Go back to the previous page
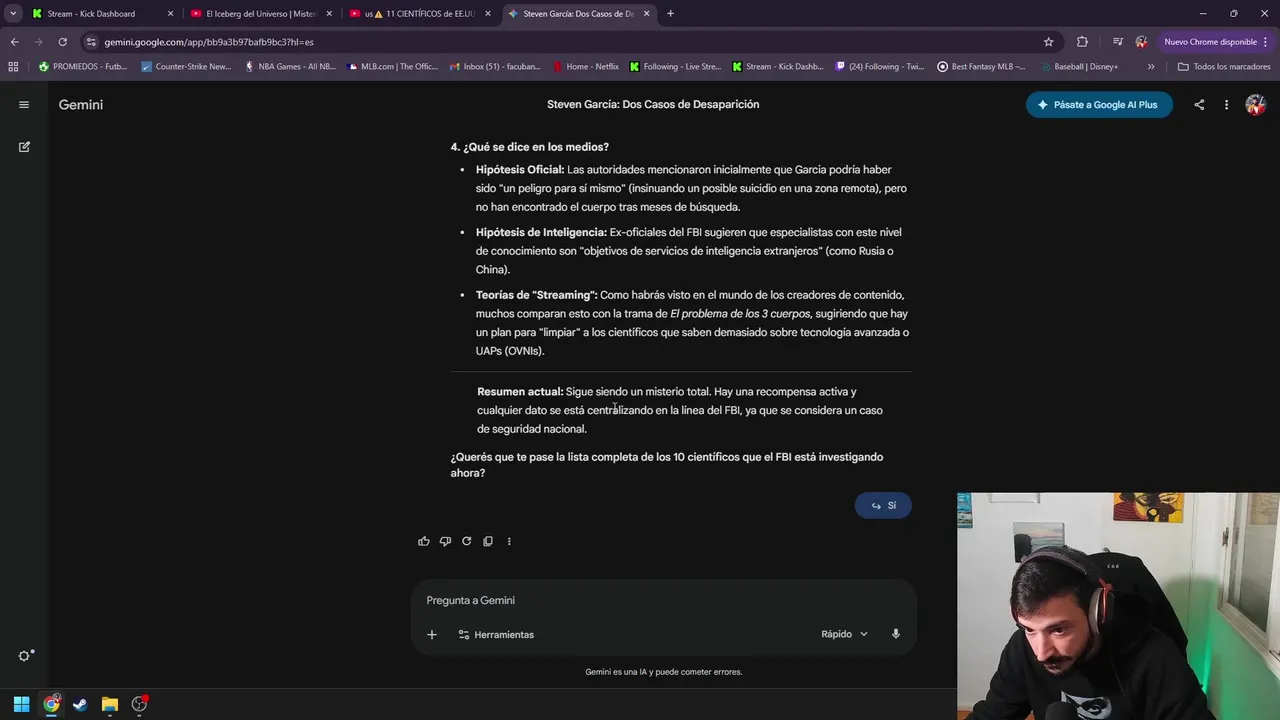Viewport: 1280px width, 720px height. tap(14, 42)
